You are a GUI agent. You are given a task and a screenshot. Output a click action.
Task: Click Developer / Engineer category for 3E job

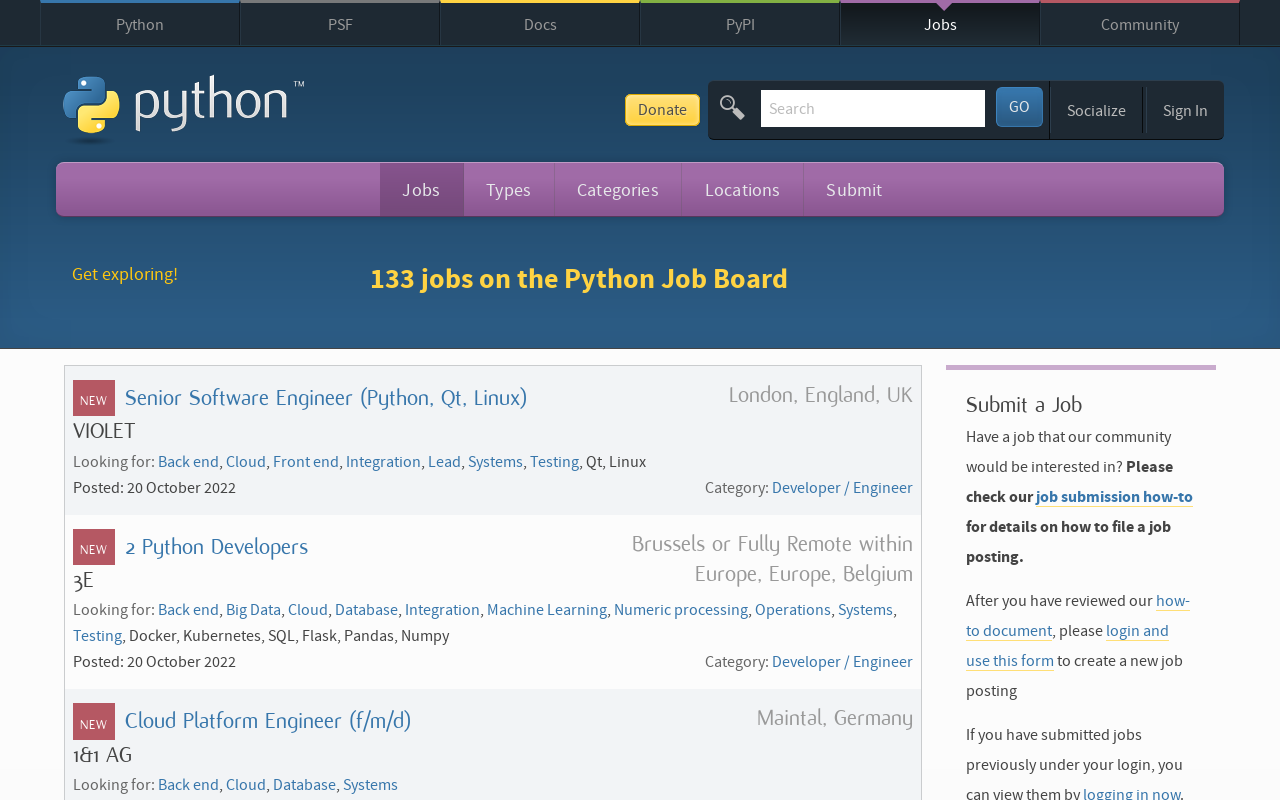coord(842,662)
